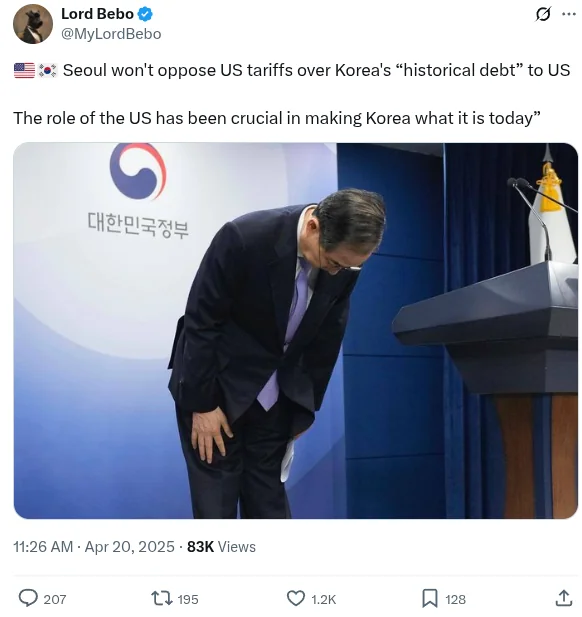
Task: Click the blue verified badge
Action: pos(145,15)
